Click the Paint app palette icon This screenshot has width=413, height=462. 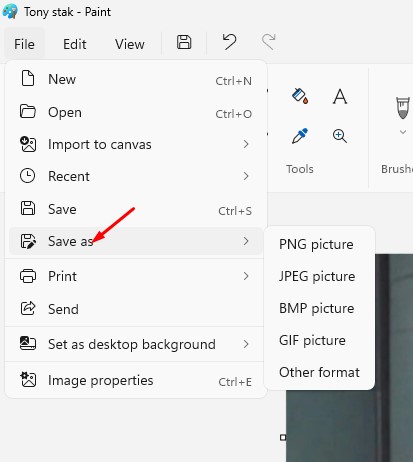click(x=10, y=11)
